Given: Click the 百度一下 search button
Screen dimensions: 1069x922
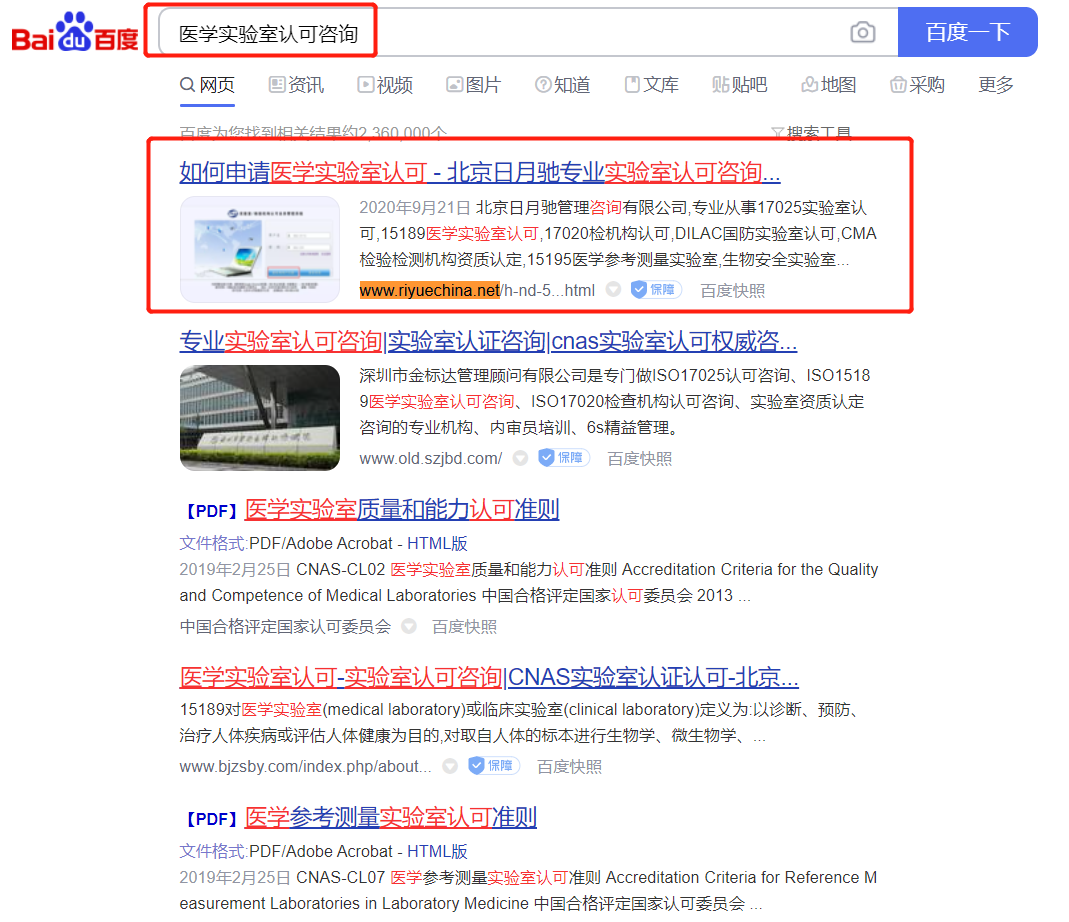Looking at the screenshot, I should click(x=967, y=32).
